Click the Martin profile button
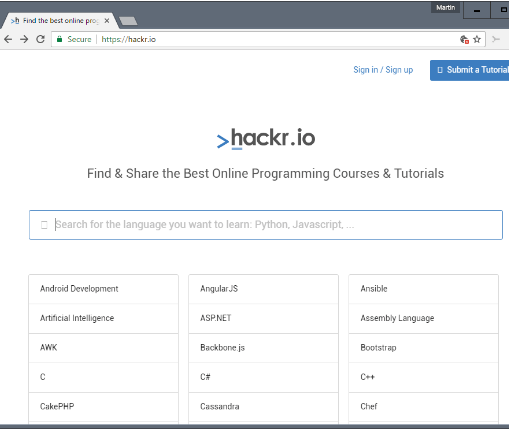 coord(446,7)
